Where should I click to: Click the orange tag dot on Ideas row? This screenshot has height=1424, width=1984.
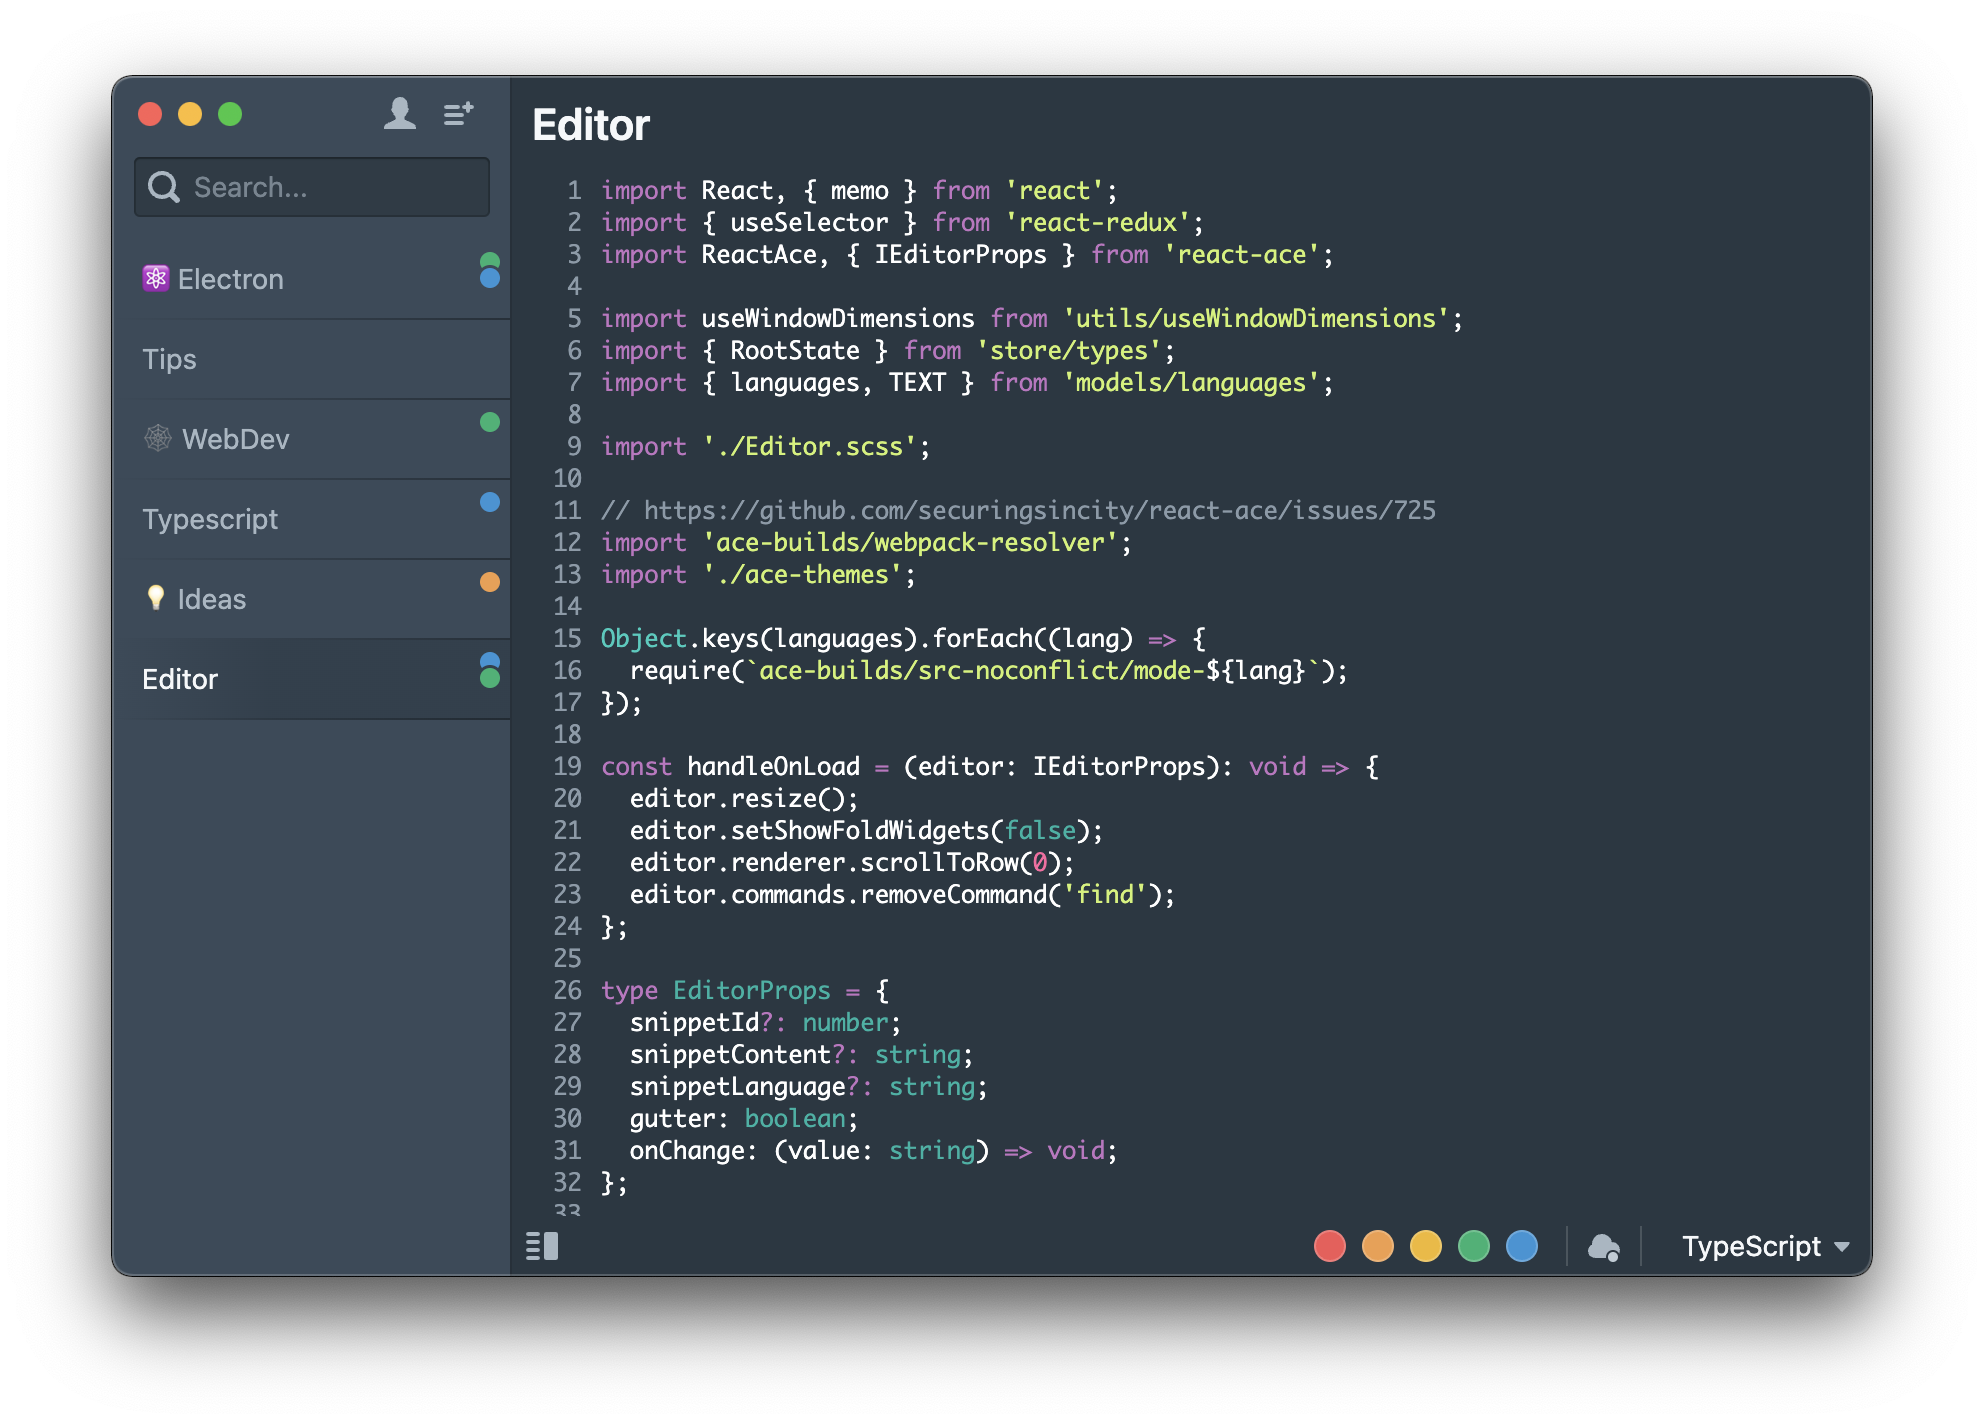490,582
